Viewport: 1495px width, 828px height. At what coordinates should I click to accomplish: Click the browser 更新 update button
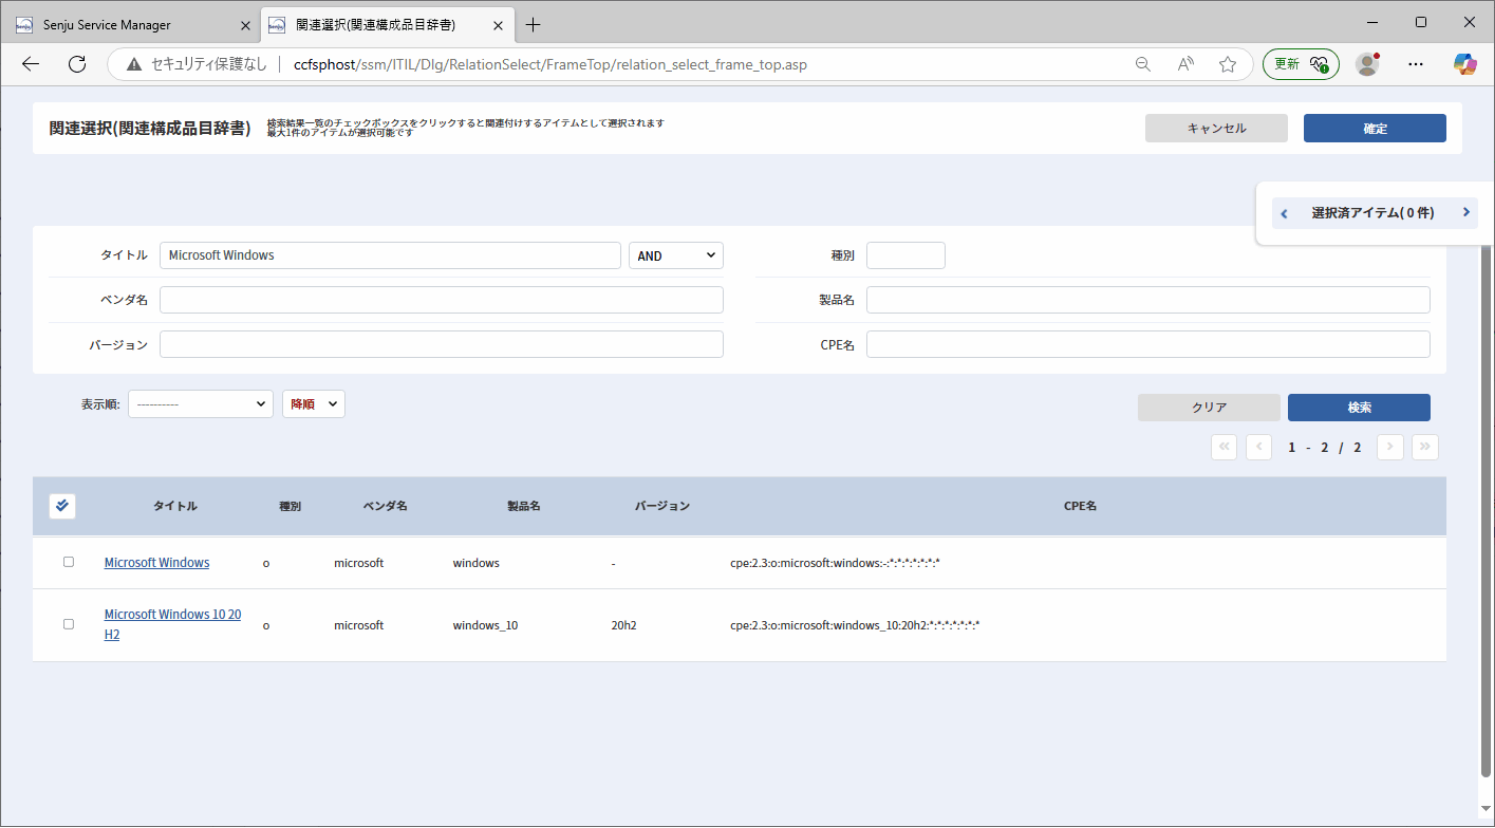1301,64
